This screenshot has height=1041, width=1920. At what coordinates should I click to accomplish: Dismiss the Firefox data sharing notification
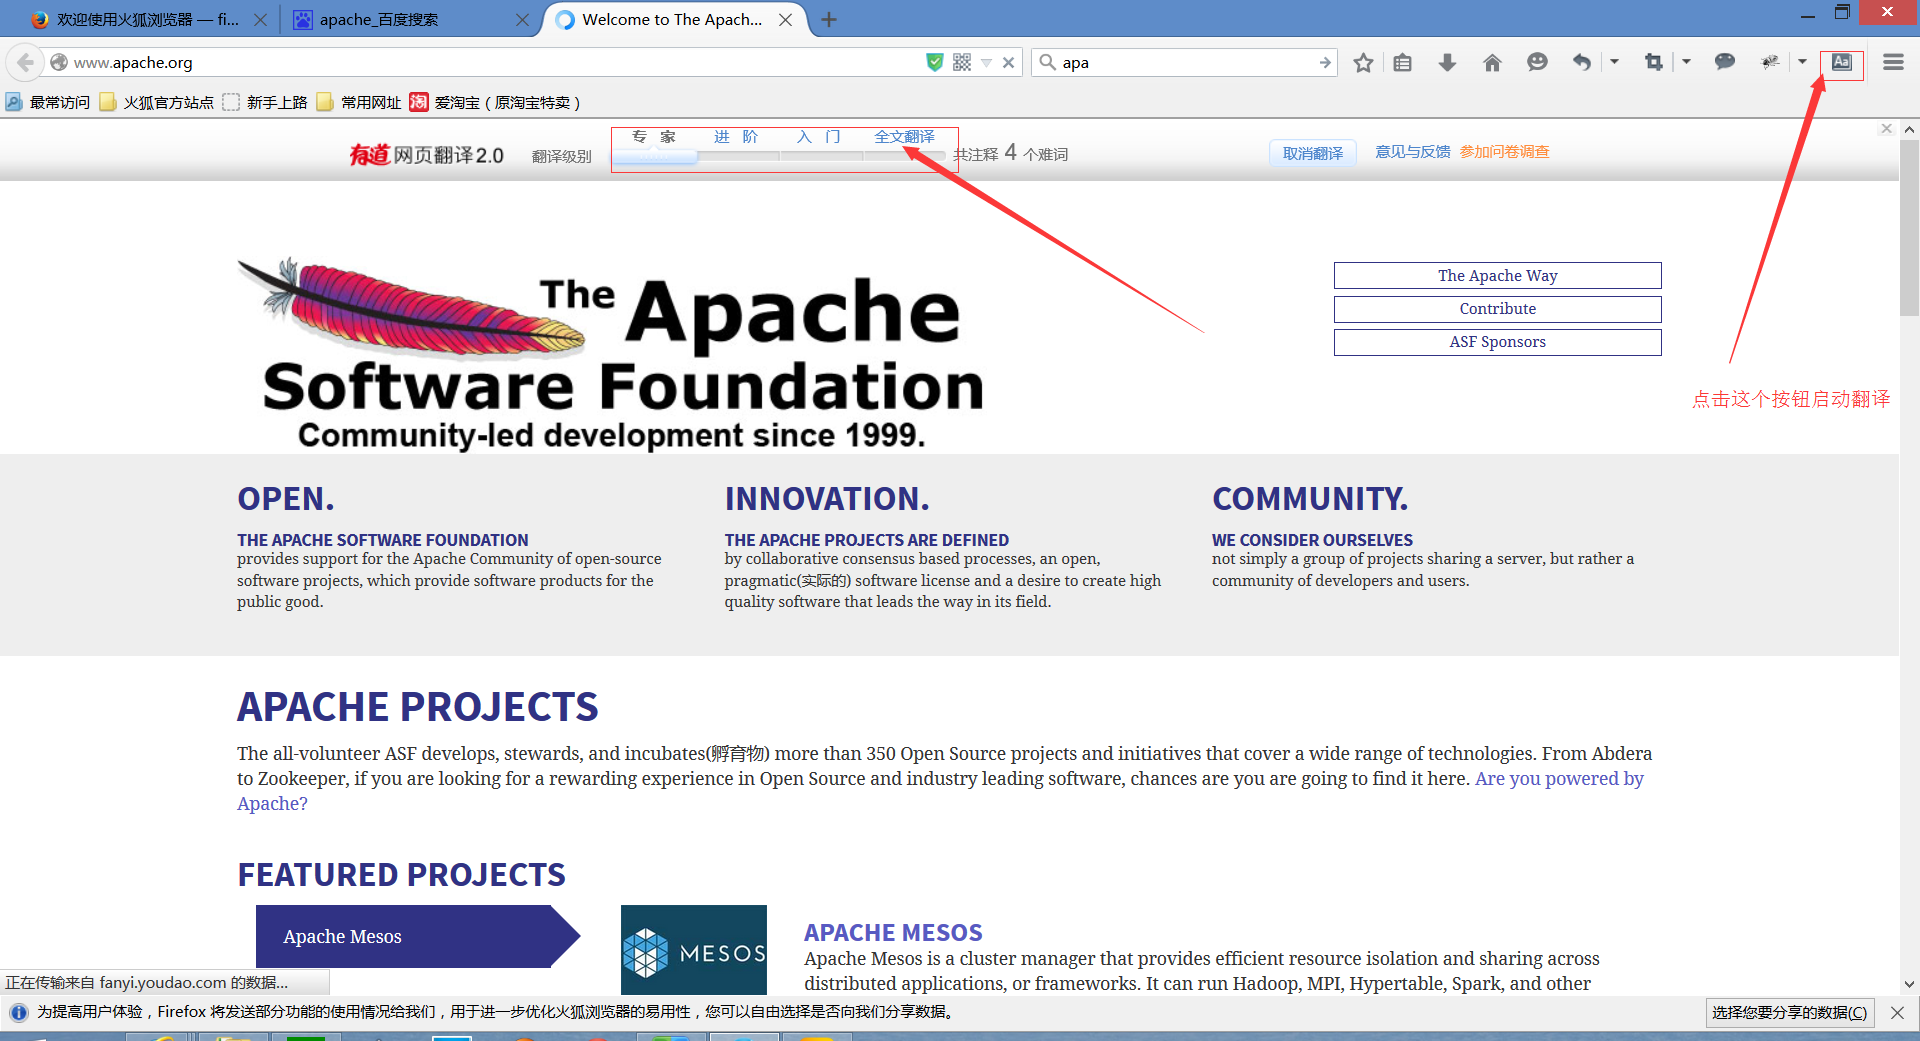click(1897, 1012)
